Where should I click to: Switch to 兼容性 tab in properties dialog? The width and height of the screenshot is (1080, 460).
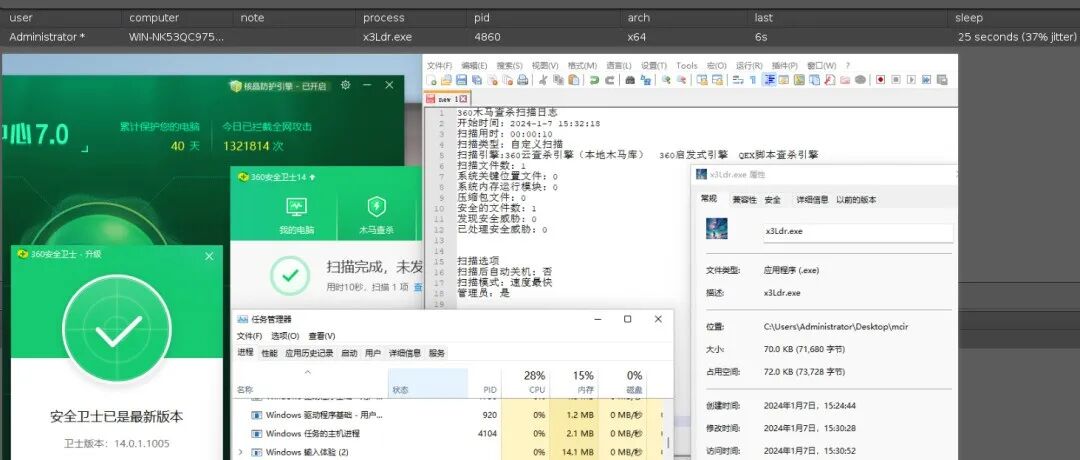tap(744, 200)
